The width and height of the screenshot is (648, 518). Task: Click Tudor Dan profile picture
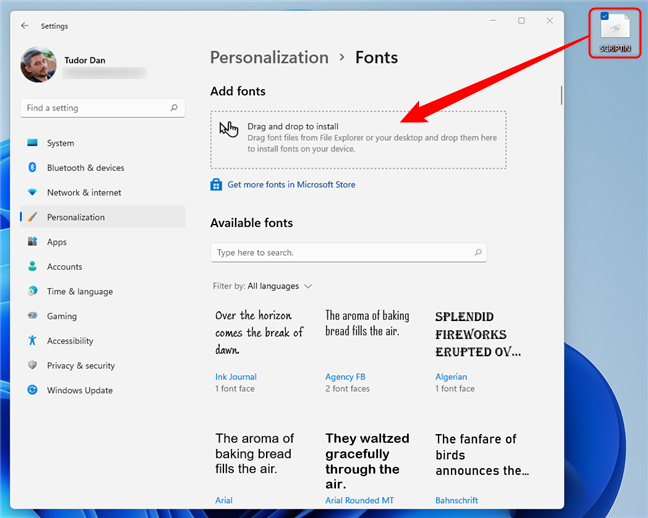click(38, 64)
